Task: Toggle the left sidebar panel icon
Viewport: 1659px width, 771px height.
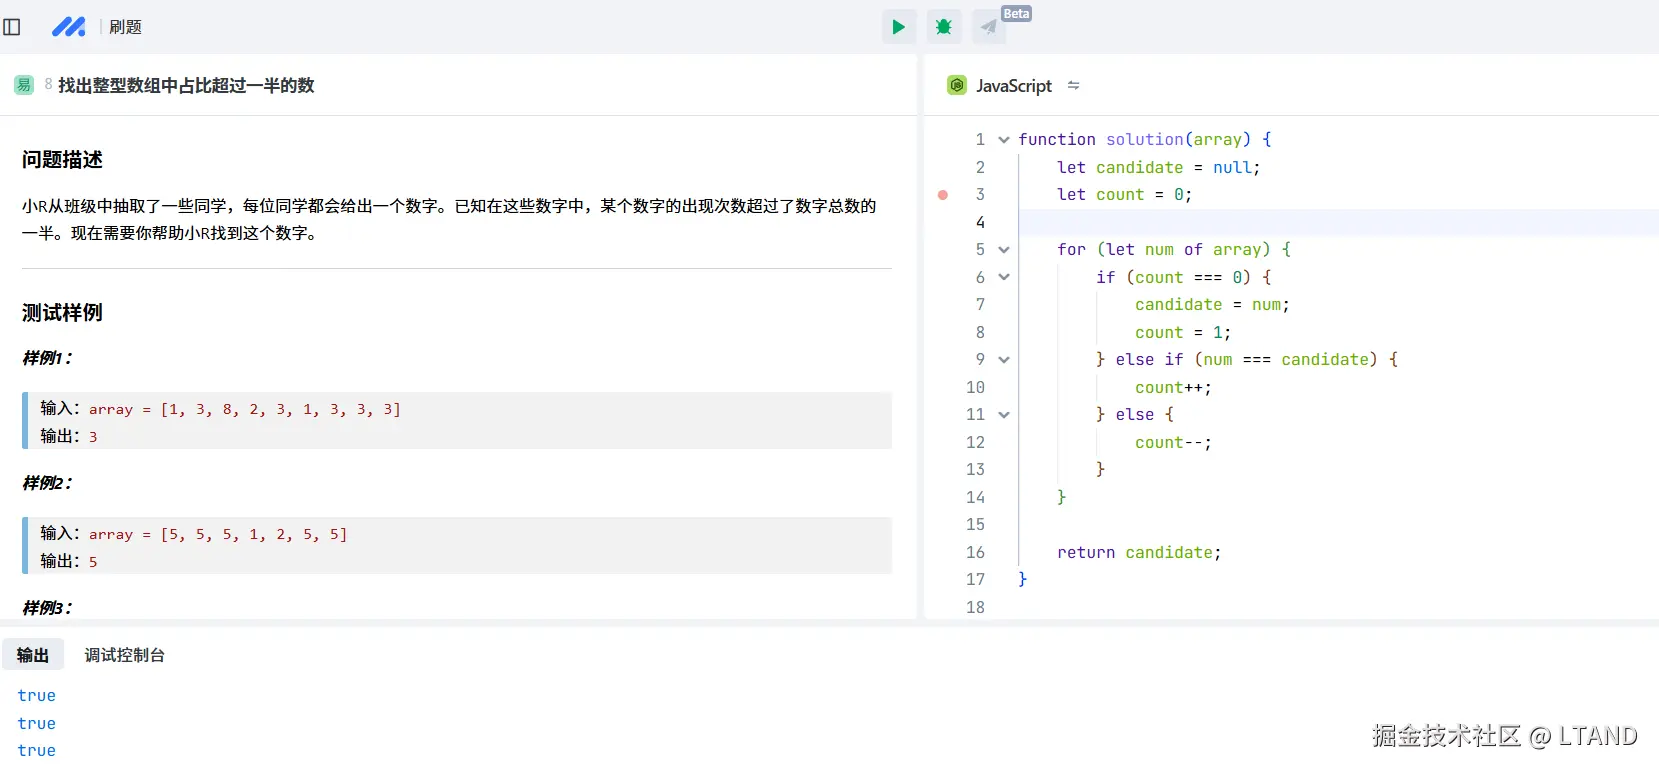Action: coord(12,27)
